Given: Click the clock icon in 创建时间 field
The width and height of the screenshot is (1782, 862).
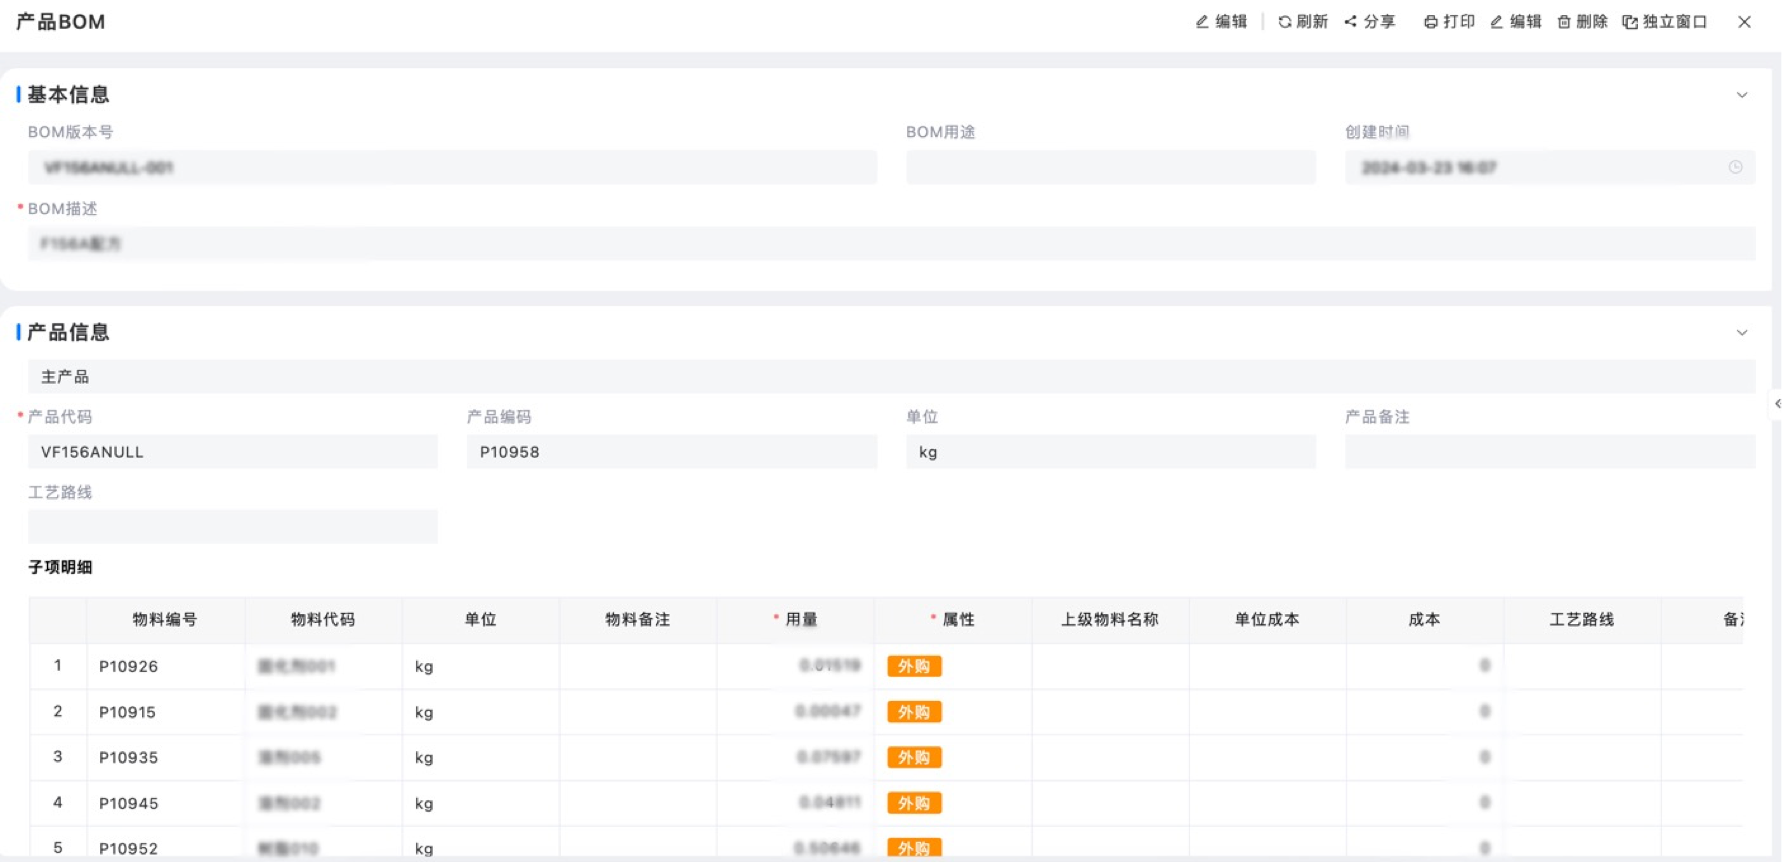Looking at the screenshot, I should click(x=1735, y=168).
